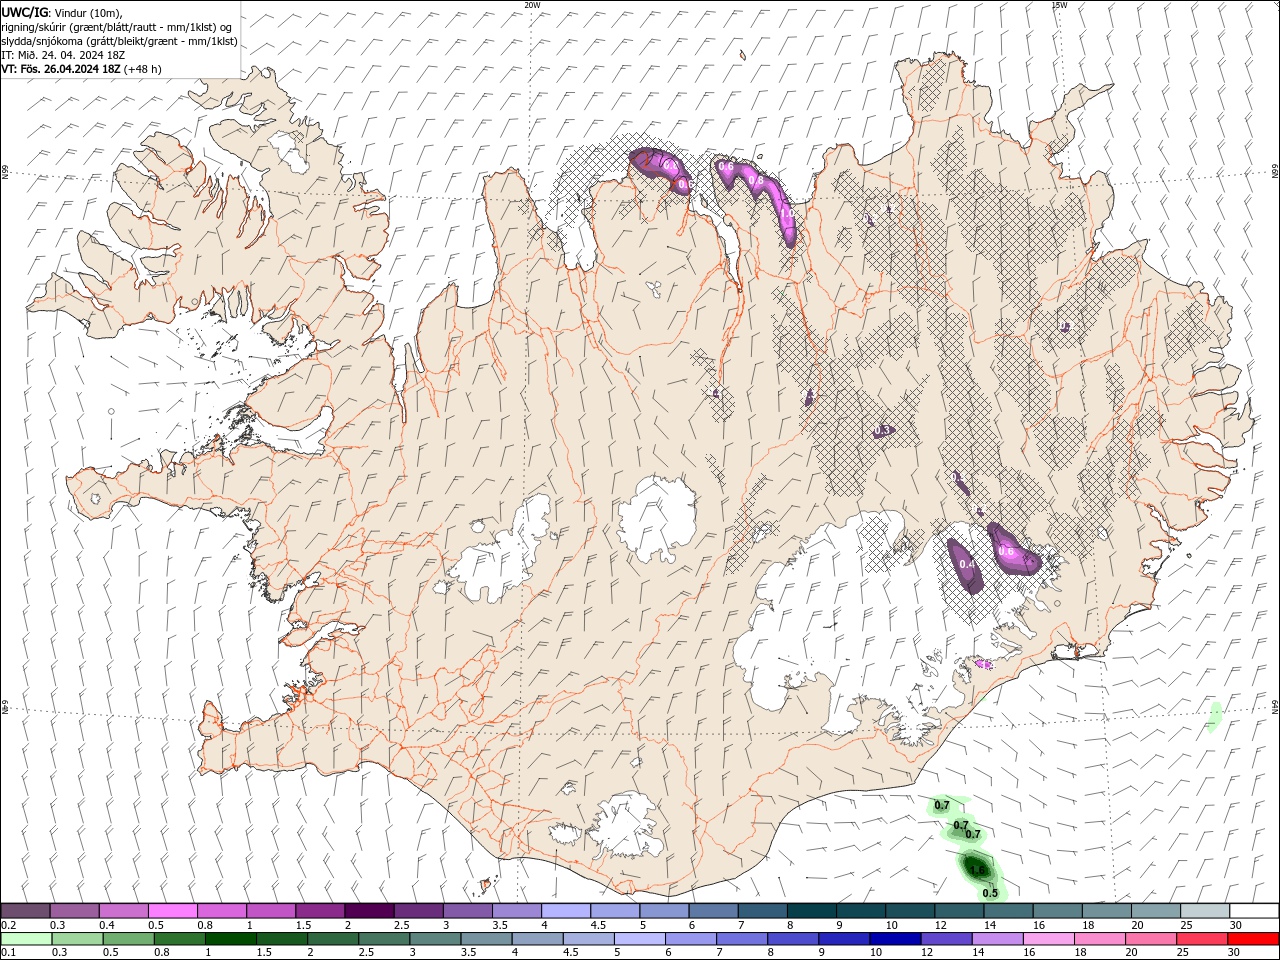Click the "0.6" value on the southeast snow patch

1006,551
